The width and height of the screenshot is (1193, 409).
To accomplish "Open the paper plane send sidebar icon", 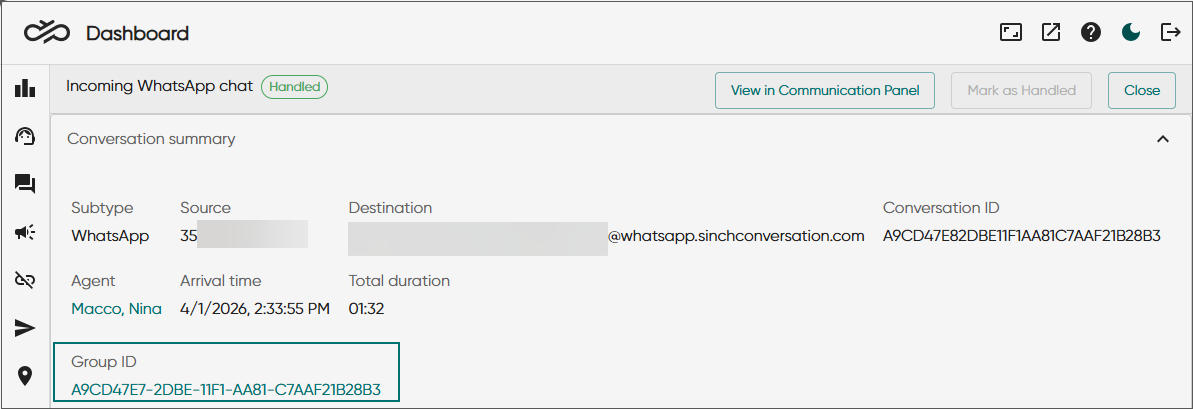I will [25, 328].
